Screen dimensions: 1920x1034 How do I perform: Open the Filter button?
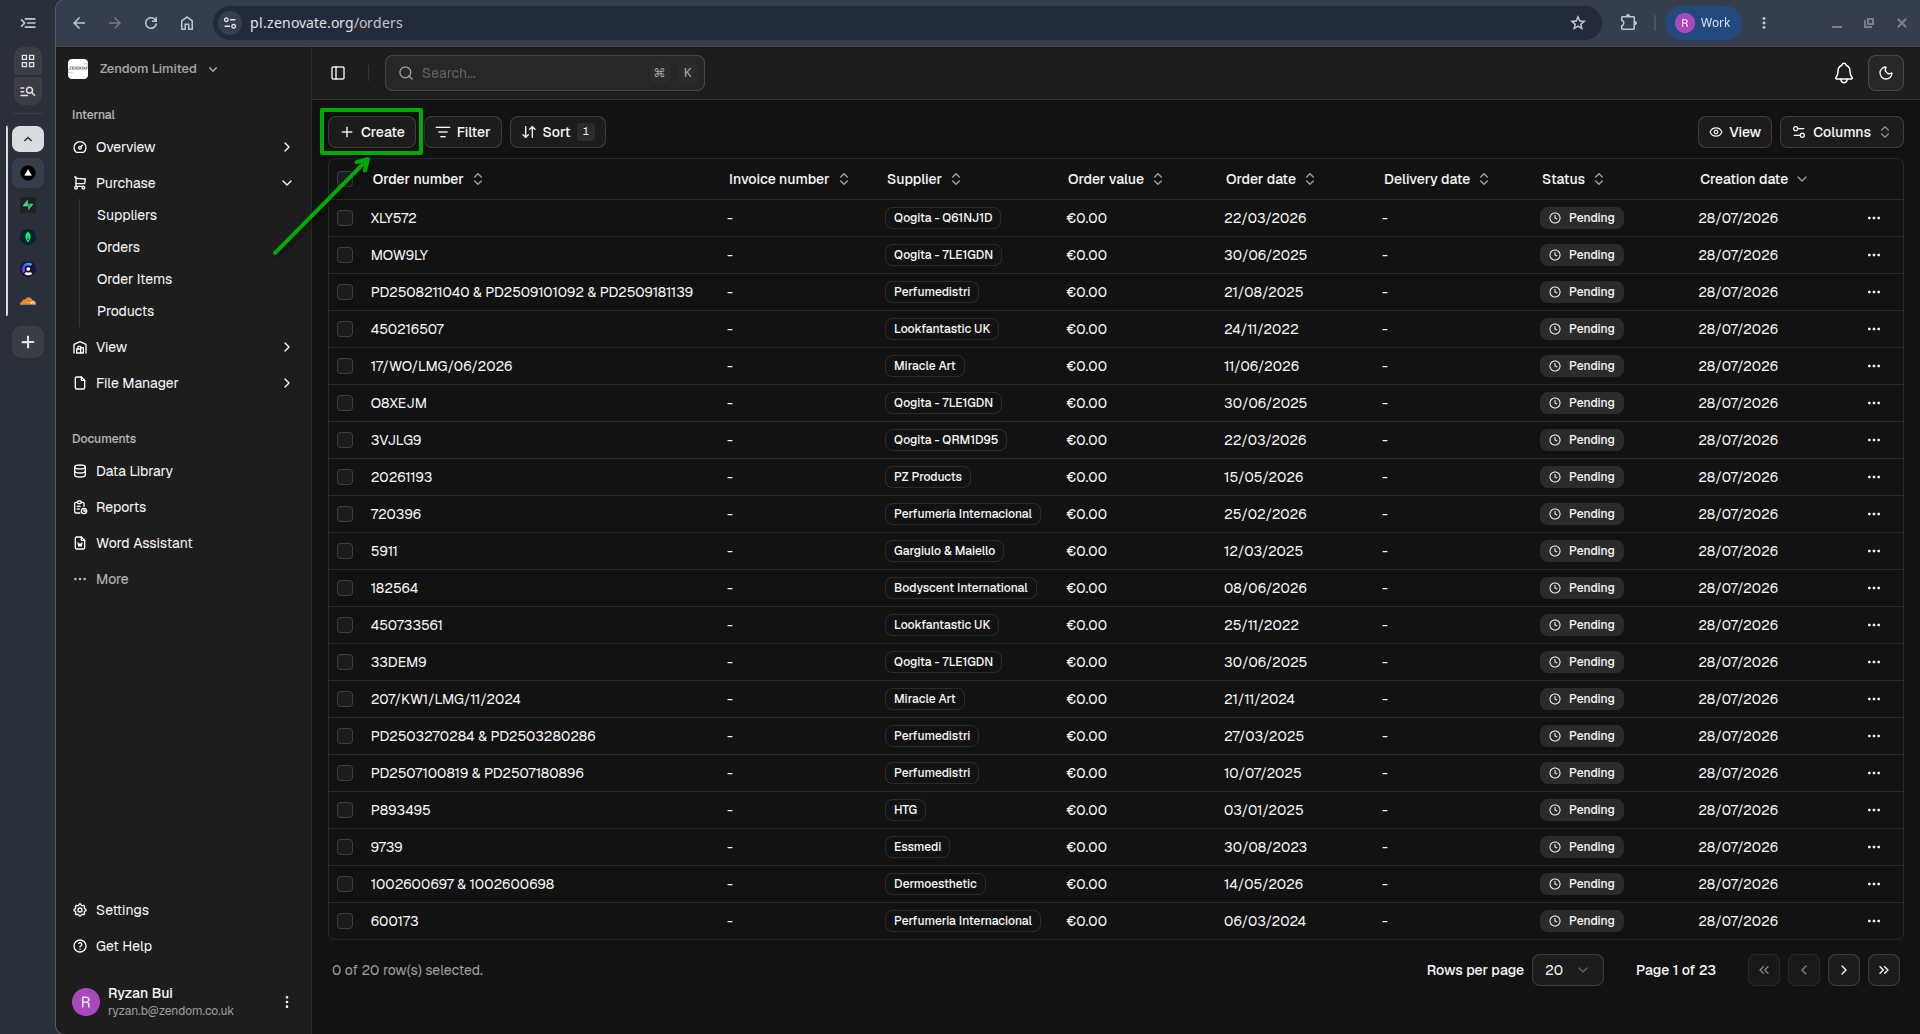pyautogui.click(x=463, y=132)
